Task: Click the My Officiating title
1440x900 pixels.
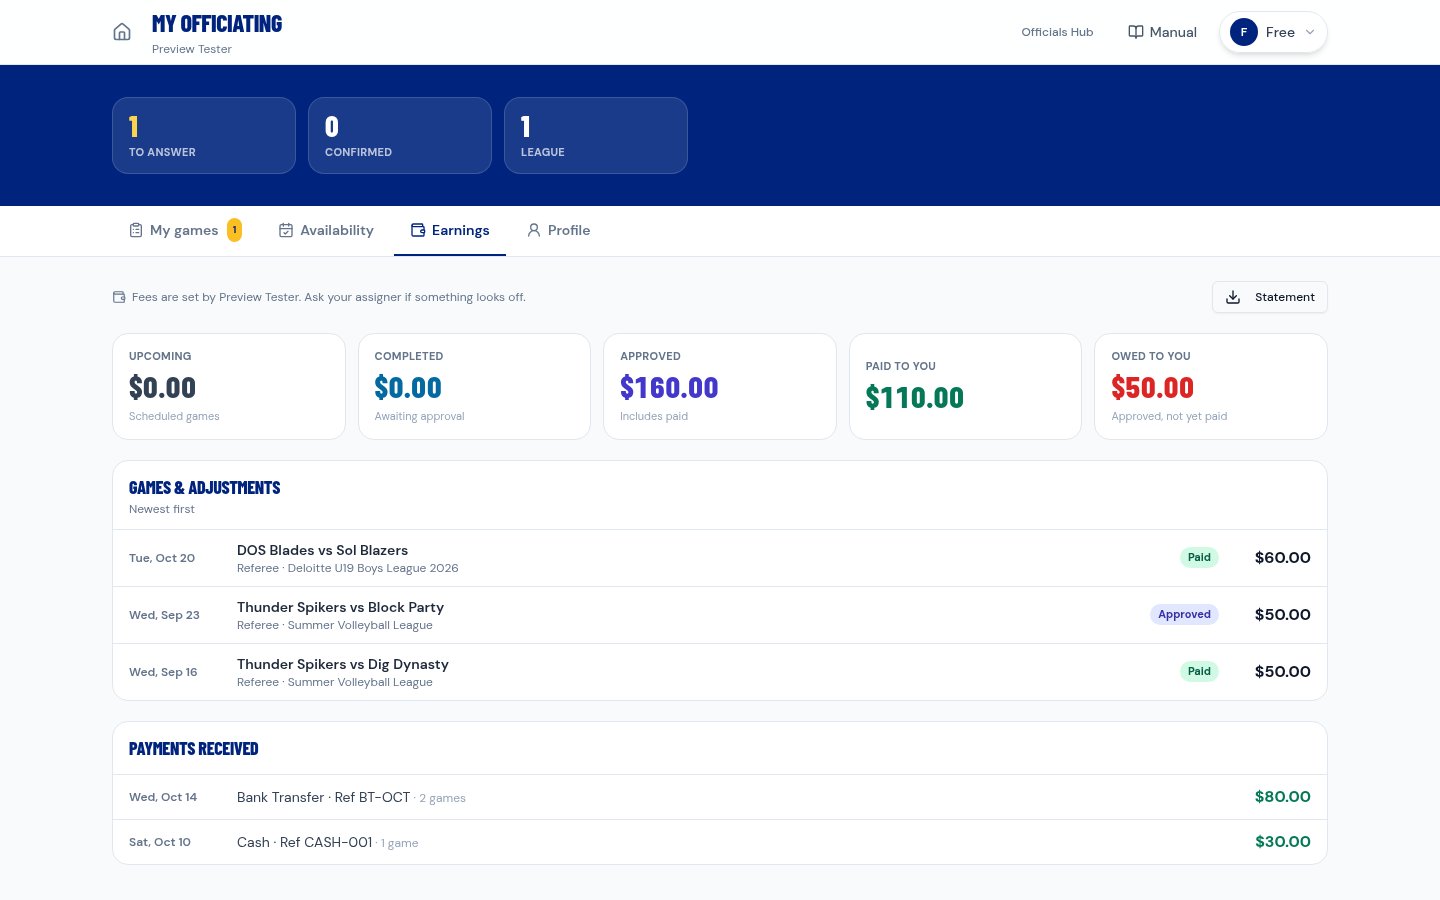Action: 217,24
